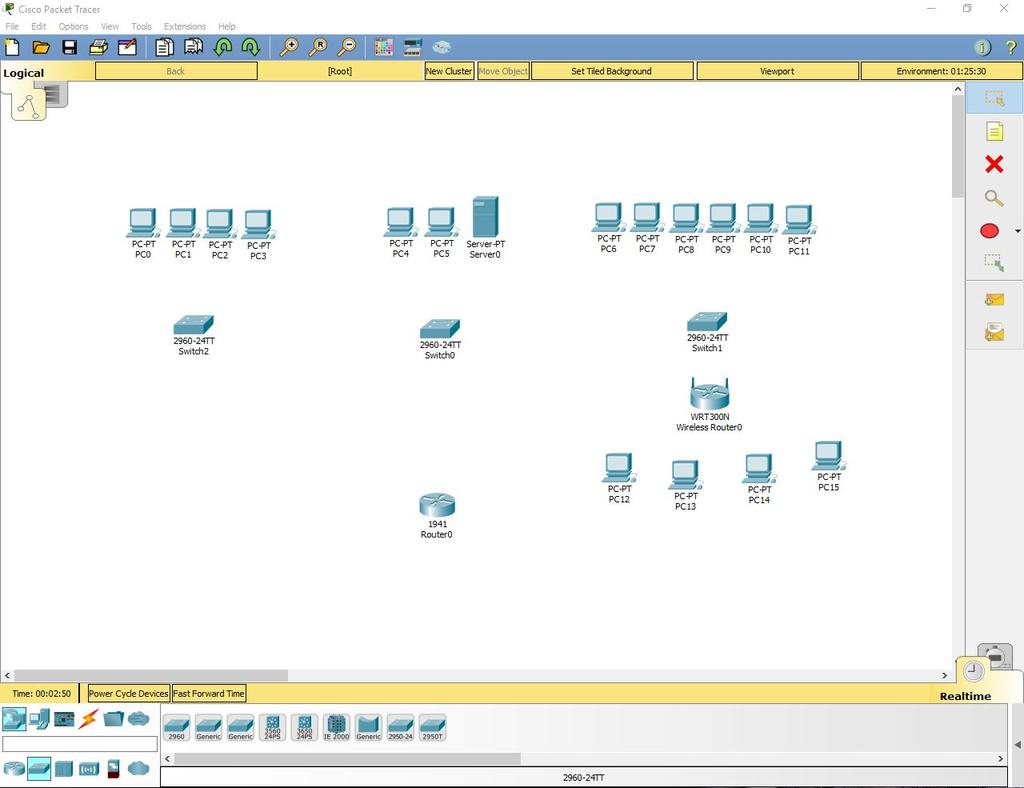Click the Power Cycle Devices button

(x=129, y=693)
